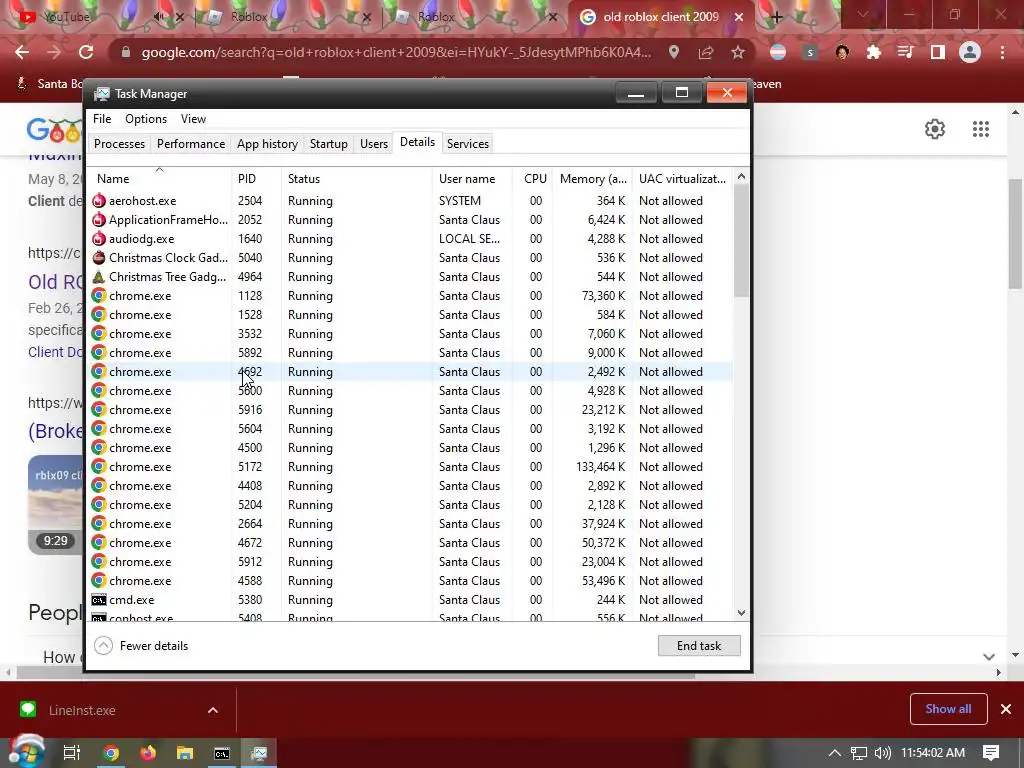Open Command Prompt from taskbar
The width and height of the screenshot is (1024, 768).
222,753
